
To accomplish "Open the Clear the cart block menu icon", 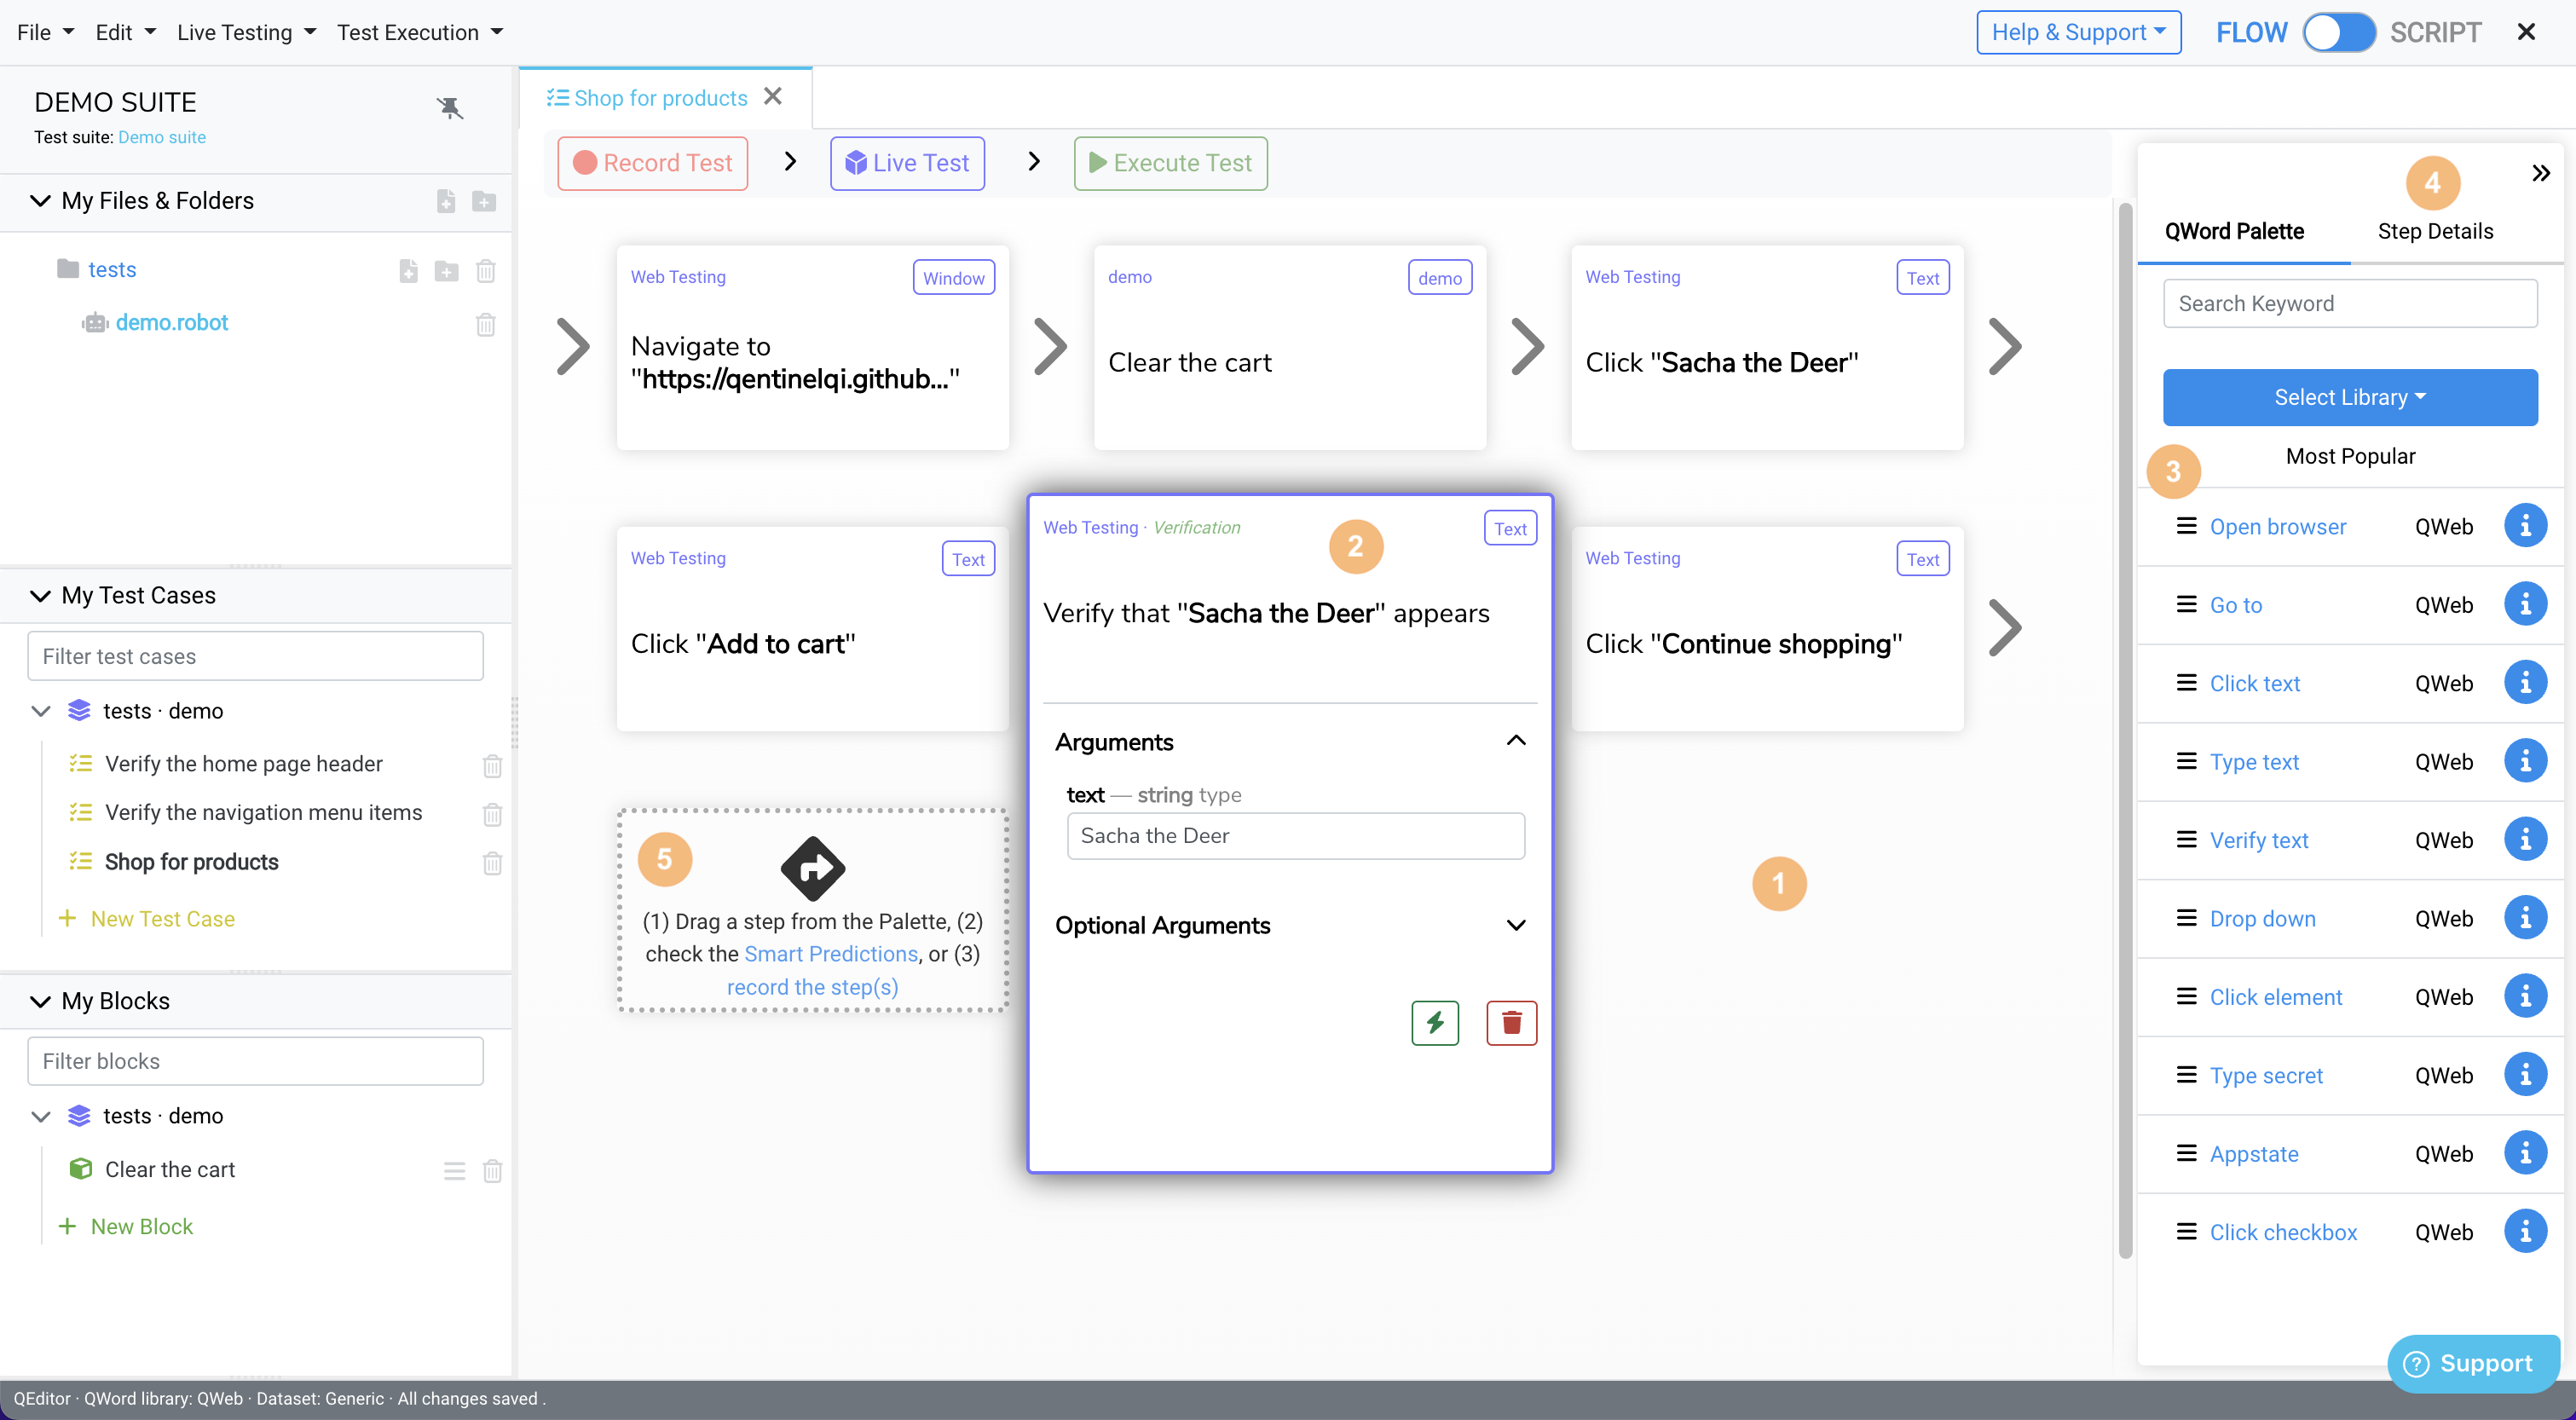I will (455, 1170).
